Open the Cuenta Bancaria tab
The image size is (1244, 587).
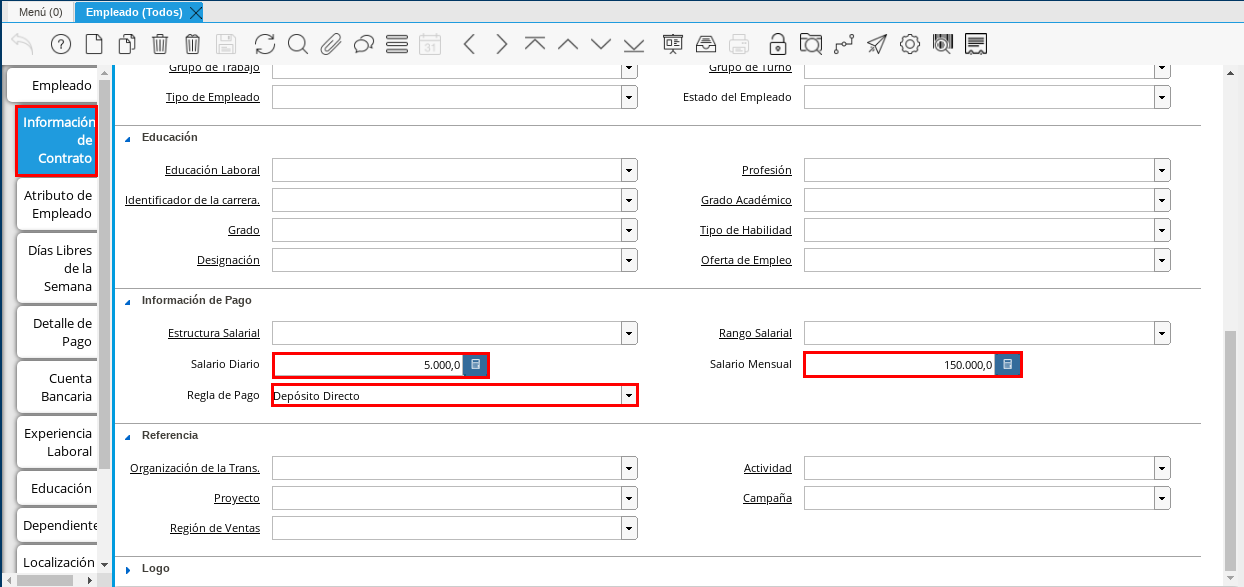click(x=57, y=387)
